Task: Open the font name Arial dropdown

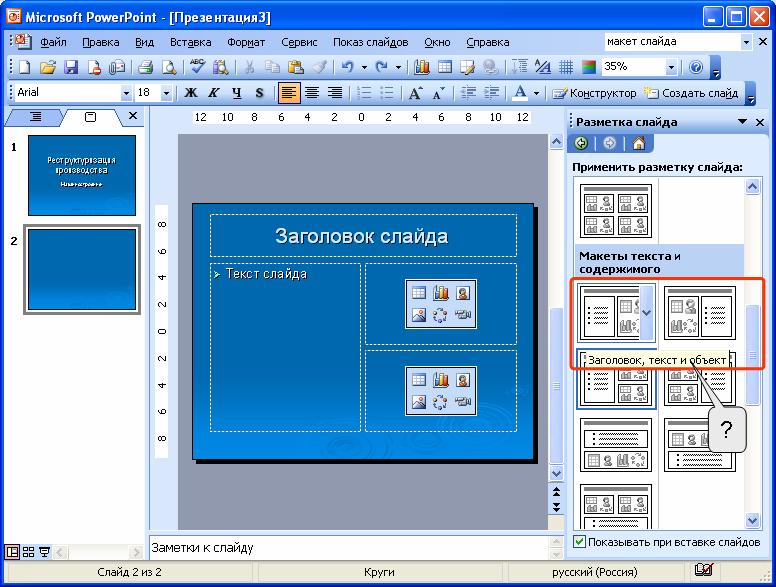Action: click(x=126, y=93)
